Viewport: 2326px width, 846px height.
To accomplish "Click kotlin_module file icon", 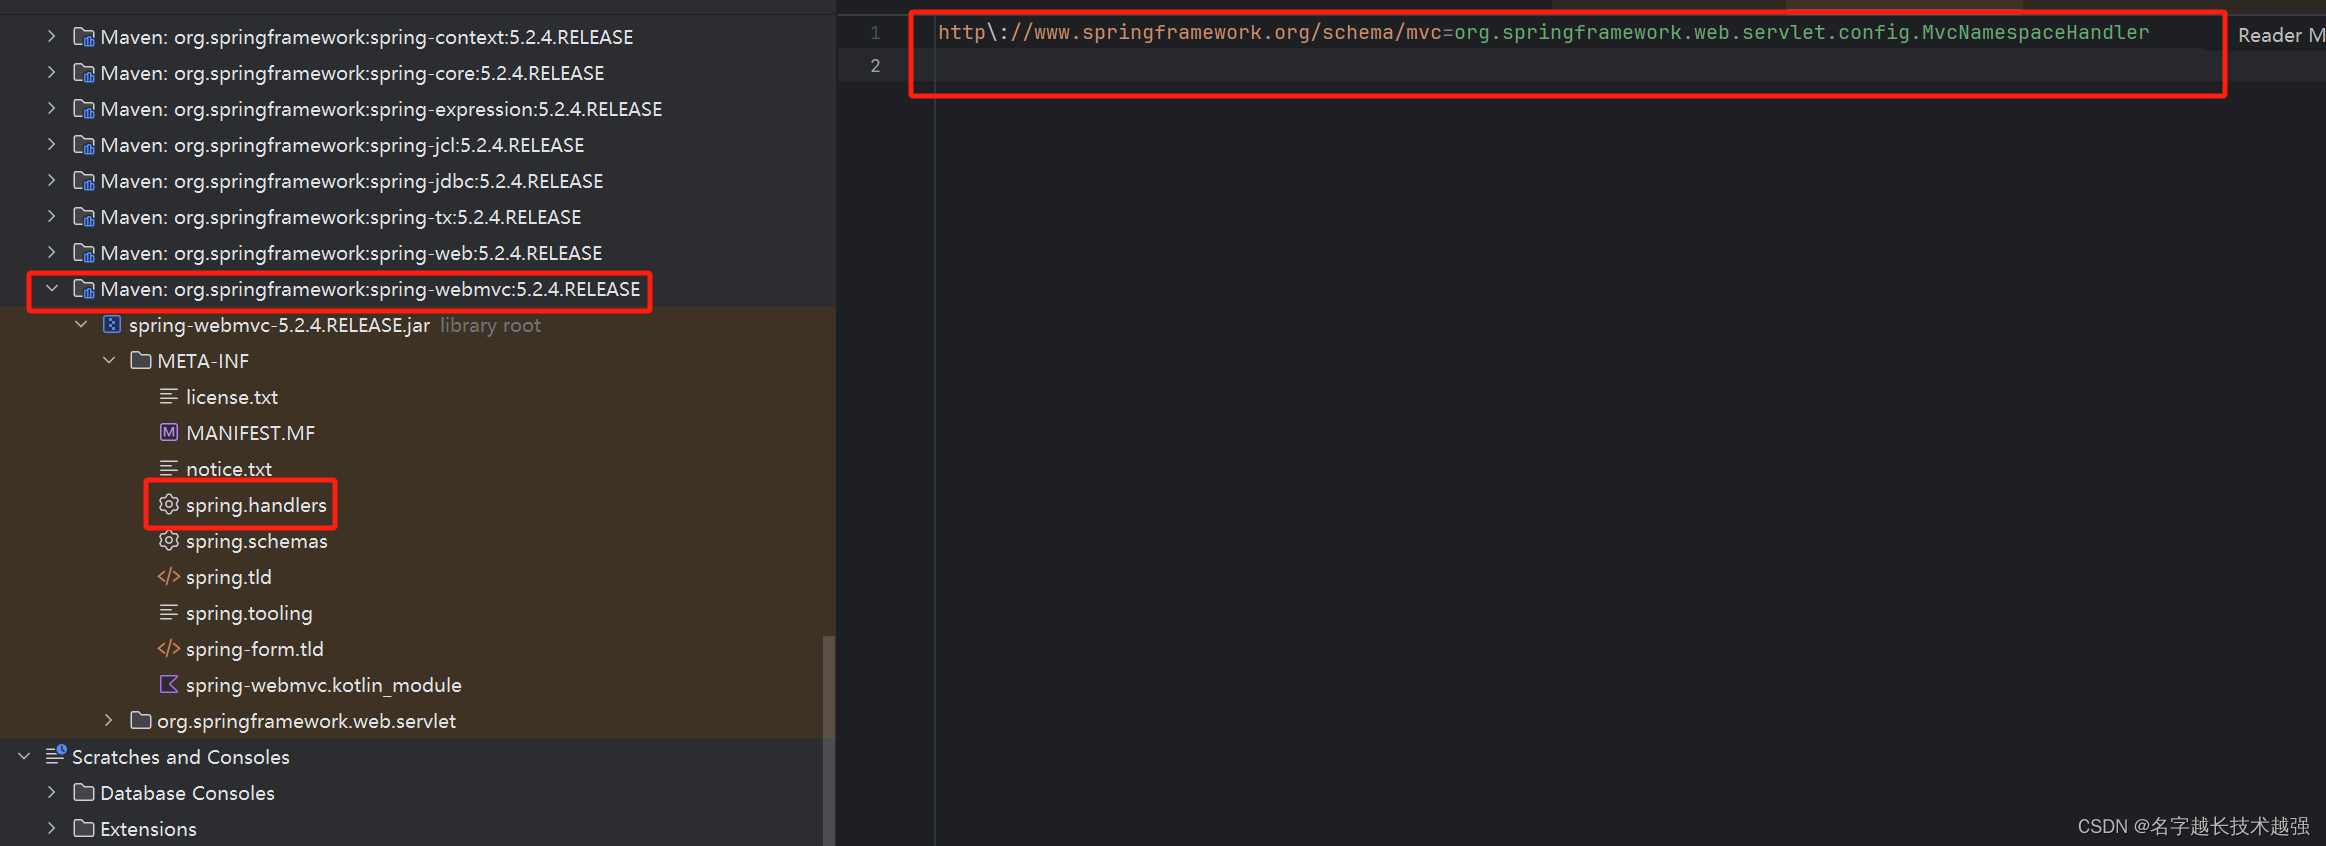I will coord(169,684).
